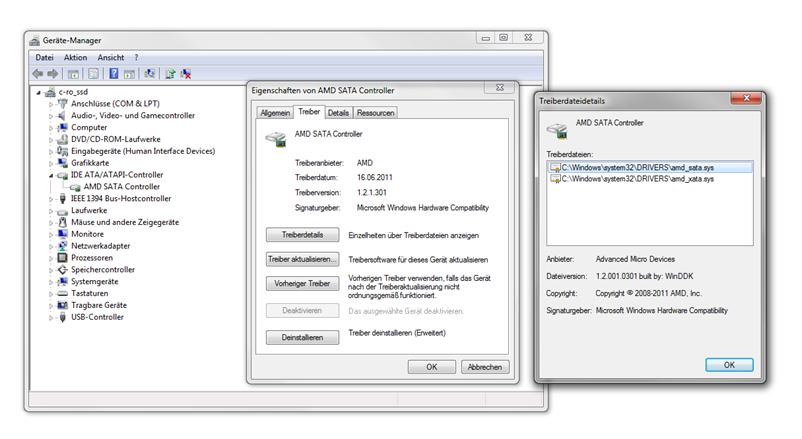
Task: Click the mouse icon for Mäuse und andere Zeigegeräte
Action: 62,222
